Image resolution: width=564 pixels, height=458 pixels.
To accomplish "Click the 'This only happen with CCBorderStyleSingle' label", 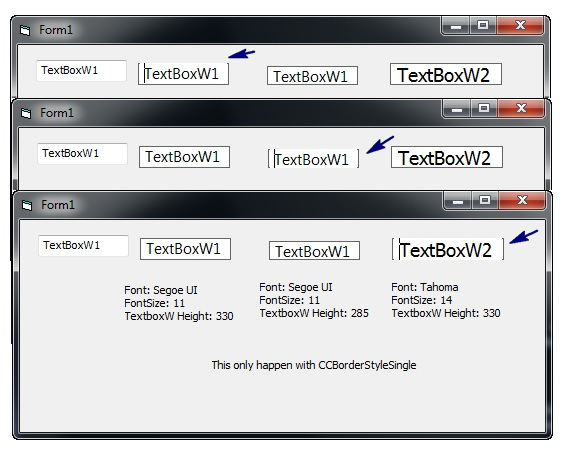I will 314,365.
